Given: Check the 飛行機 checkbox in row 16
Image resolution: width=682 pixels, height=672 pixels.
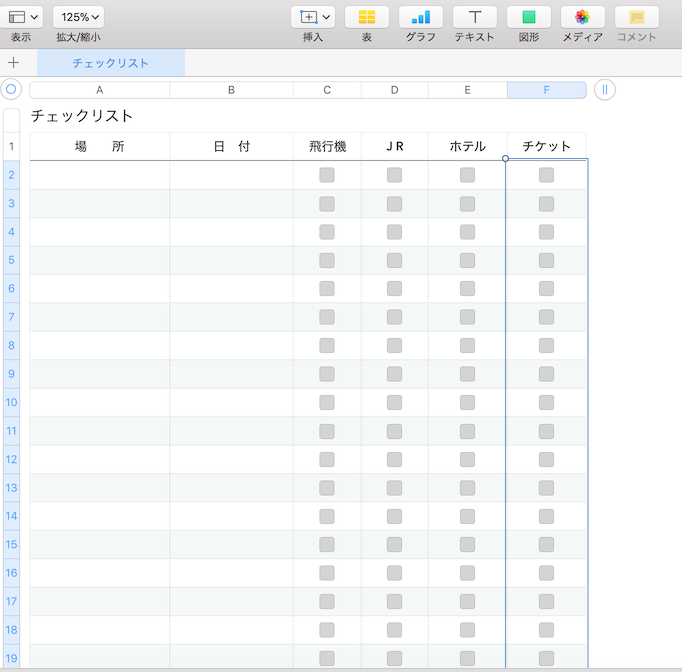Looking at the screenshot, I should pyautogui.click(x=327, y=573).
